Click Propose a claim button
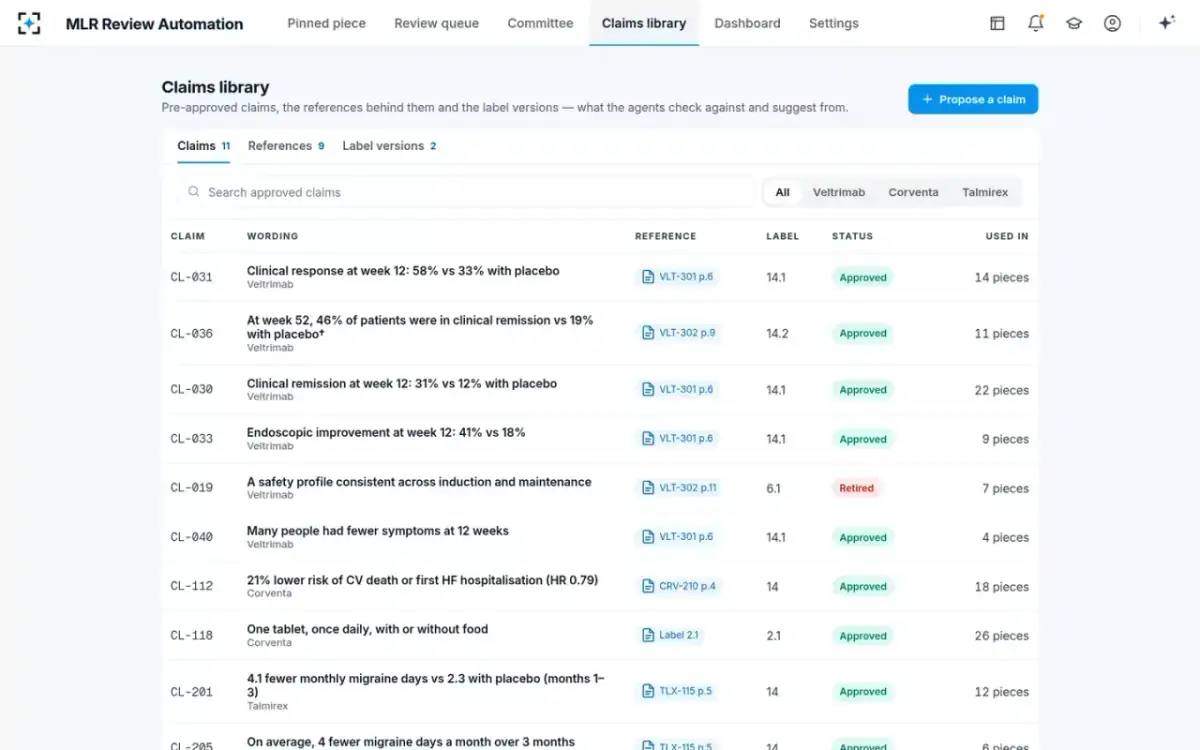The image size is (1200, 750). (x=973, y=99)
